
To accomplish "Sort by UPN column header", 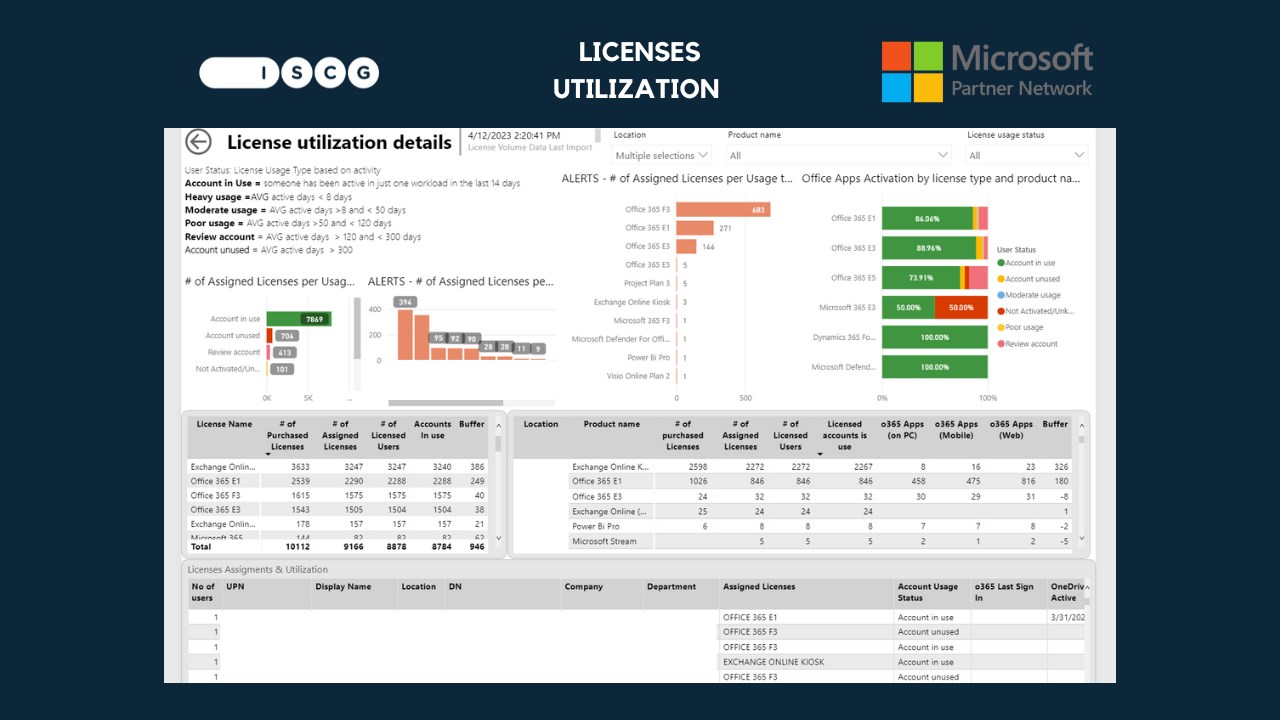I will click(235, 587).
